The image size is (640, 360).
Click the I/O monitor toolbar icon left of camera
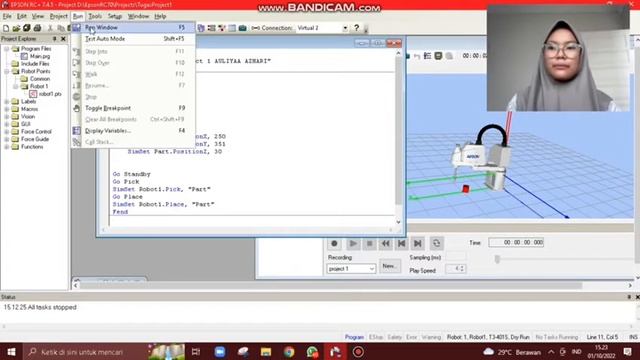tap(232, 28)
